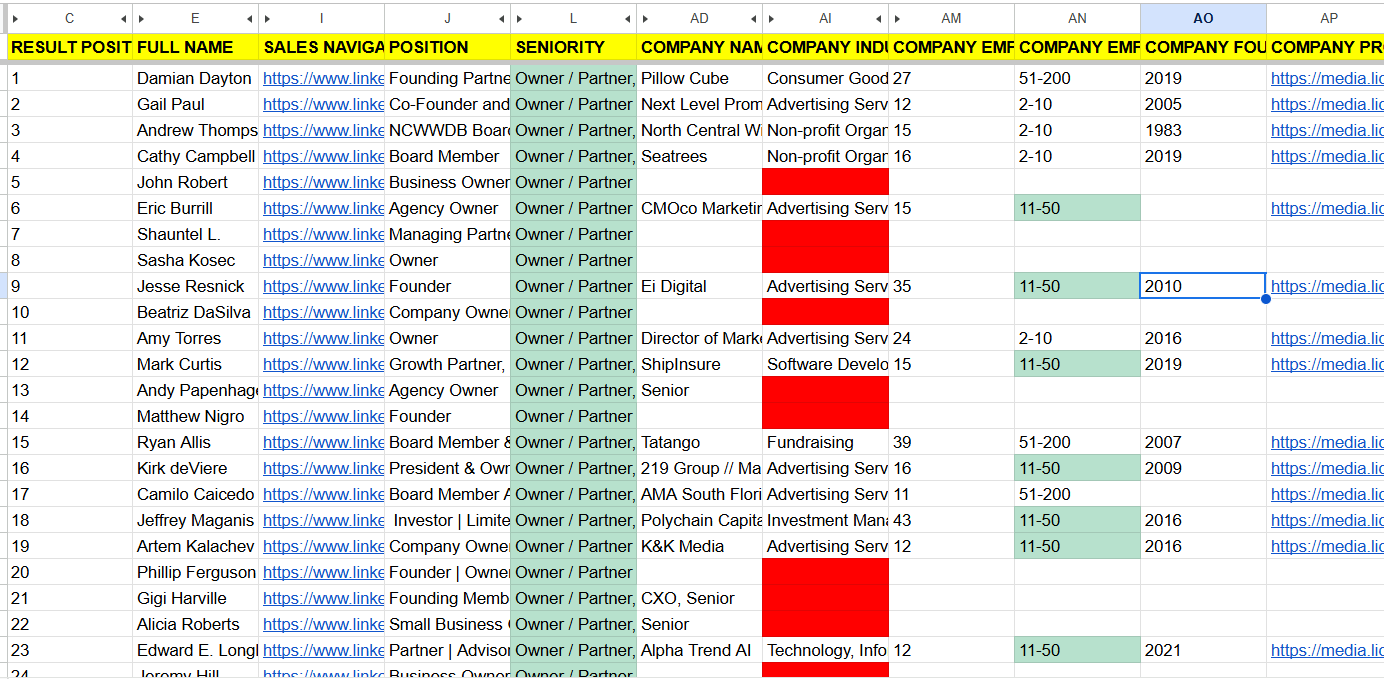Select the "Tatango" company cell
The height and width of the screenshot is (679, 1384).
(699, 442)
